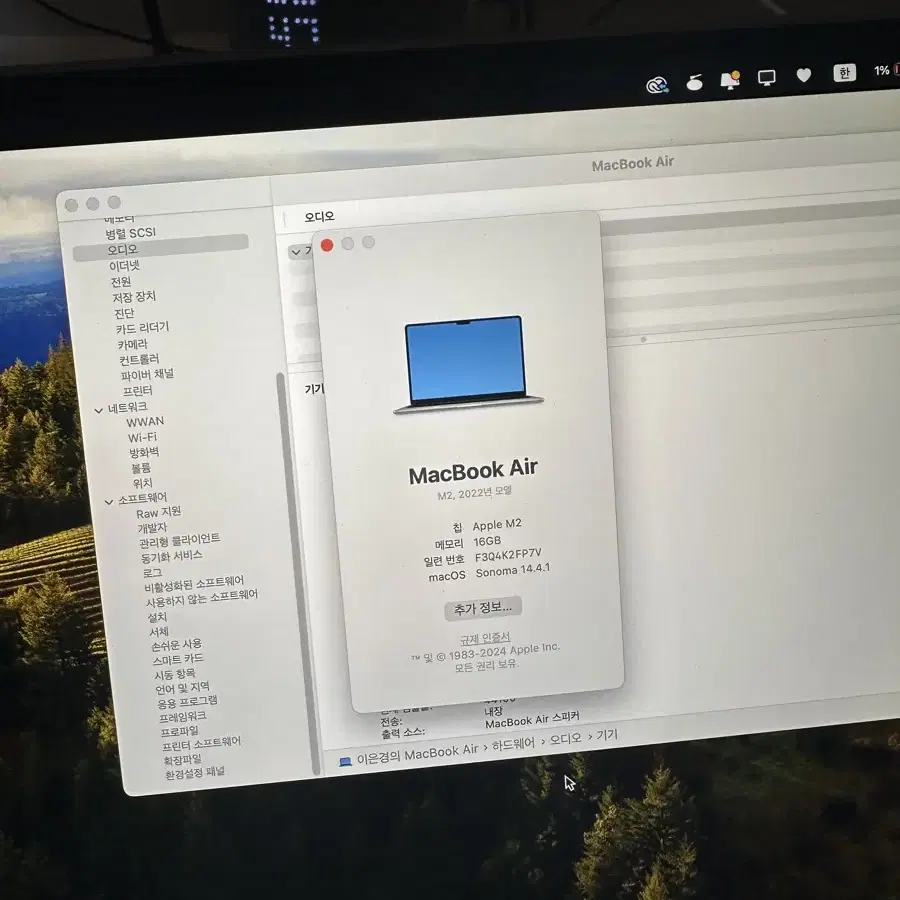Select 손쉬운 사용 in the sidebar
This screenshot has width=900, height=900.
[x=176, y=646]
